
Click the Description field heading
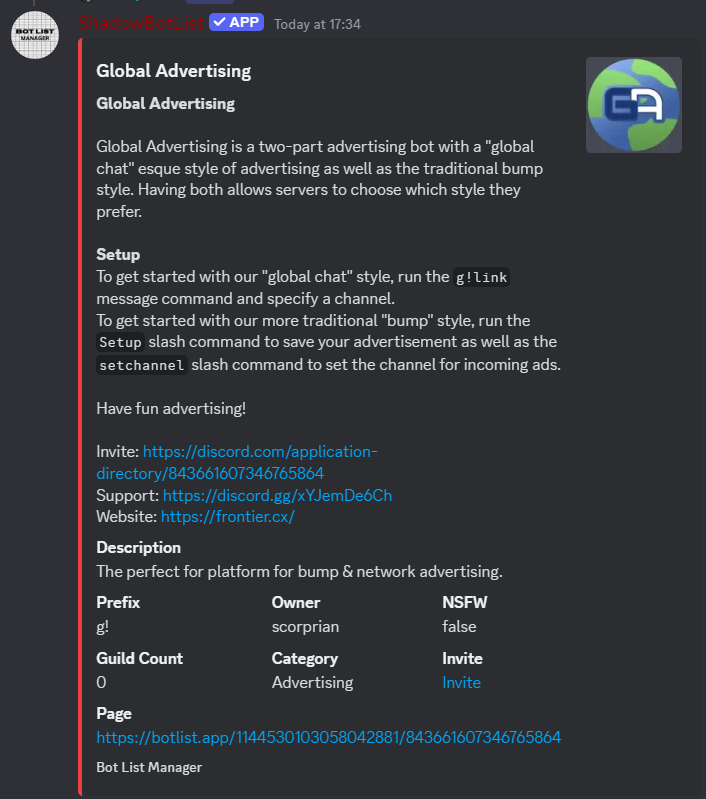click(139, 548)
